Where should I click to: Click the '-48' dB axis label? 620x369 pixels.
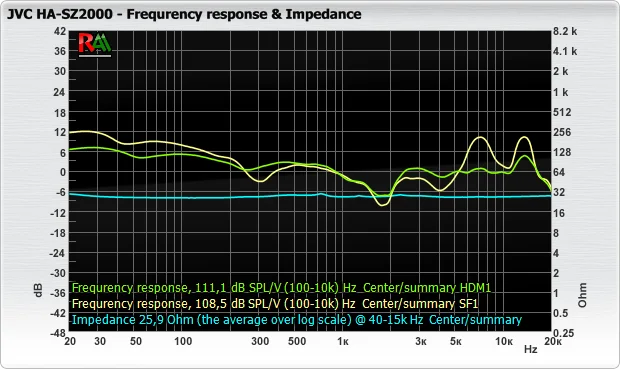(x=58, y=333)
